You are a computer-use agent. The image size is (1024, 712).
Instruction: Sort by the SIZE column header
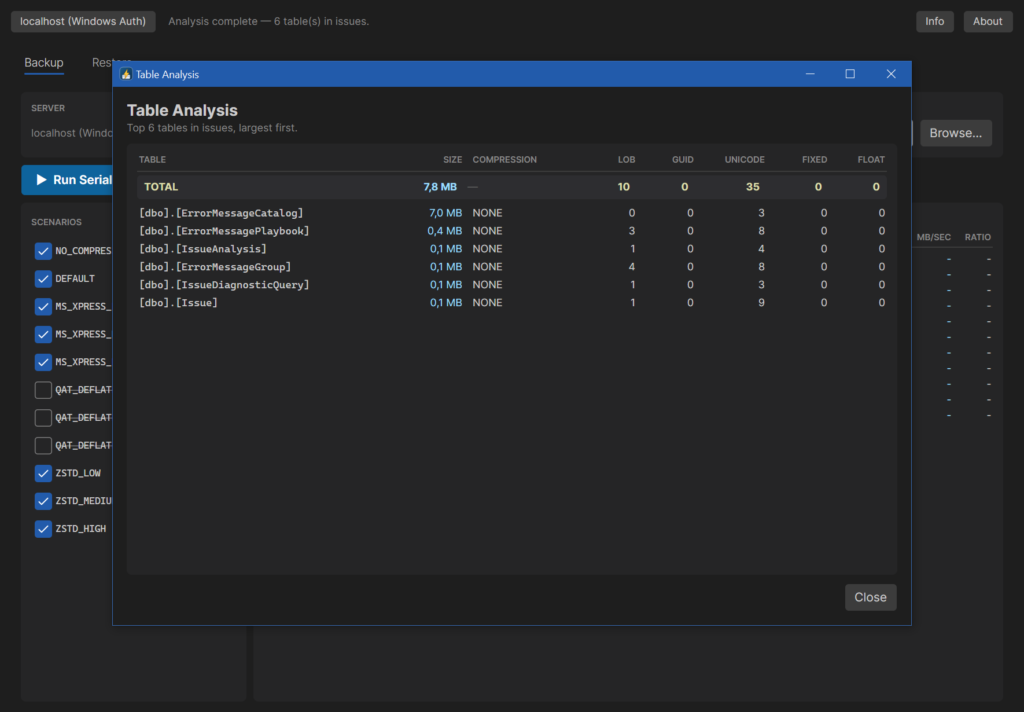coord(452,159)
